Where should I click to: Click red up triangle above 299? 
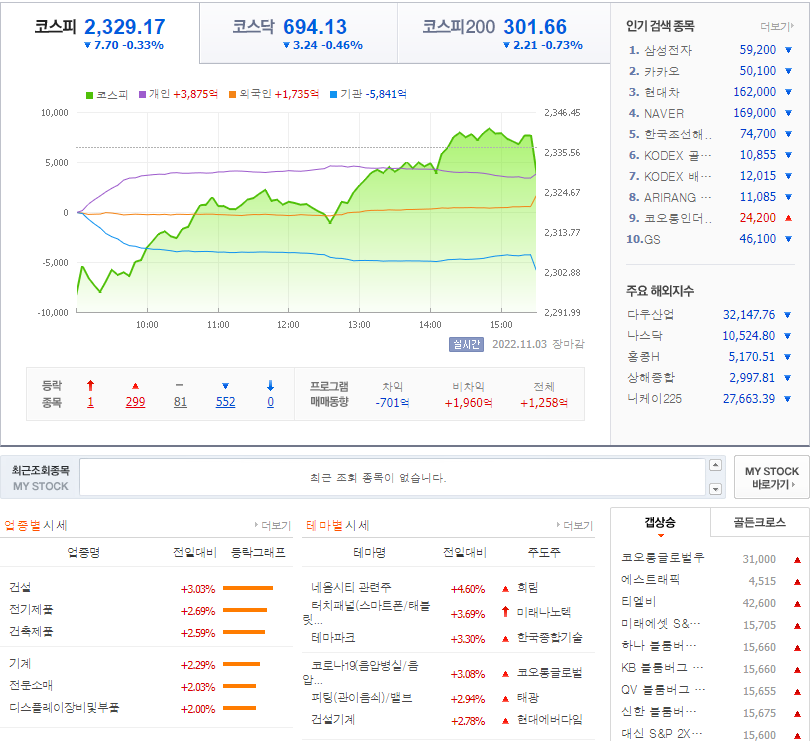point(135,386)
